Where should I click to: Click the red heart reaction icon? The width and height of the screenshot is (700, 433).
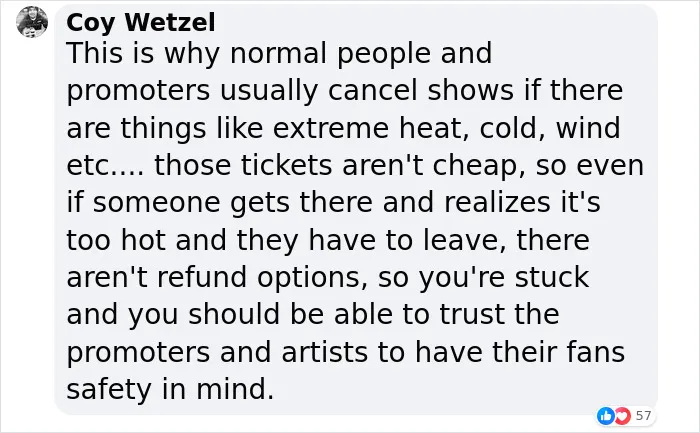coord(622,416)
